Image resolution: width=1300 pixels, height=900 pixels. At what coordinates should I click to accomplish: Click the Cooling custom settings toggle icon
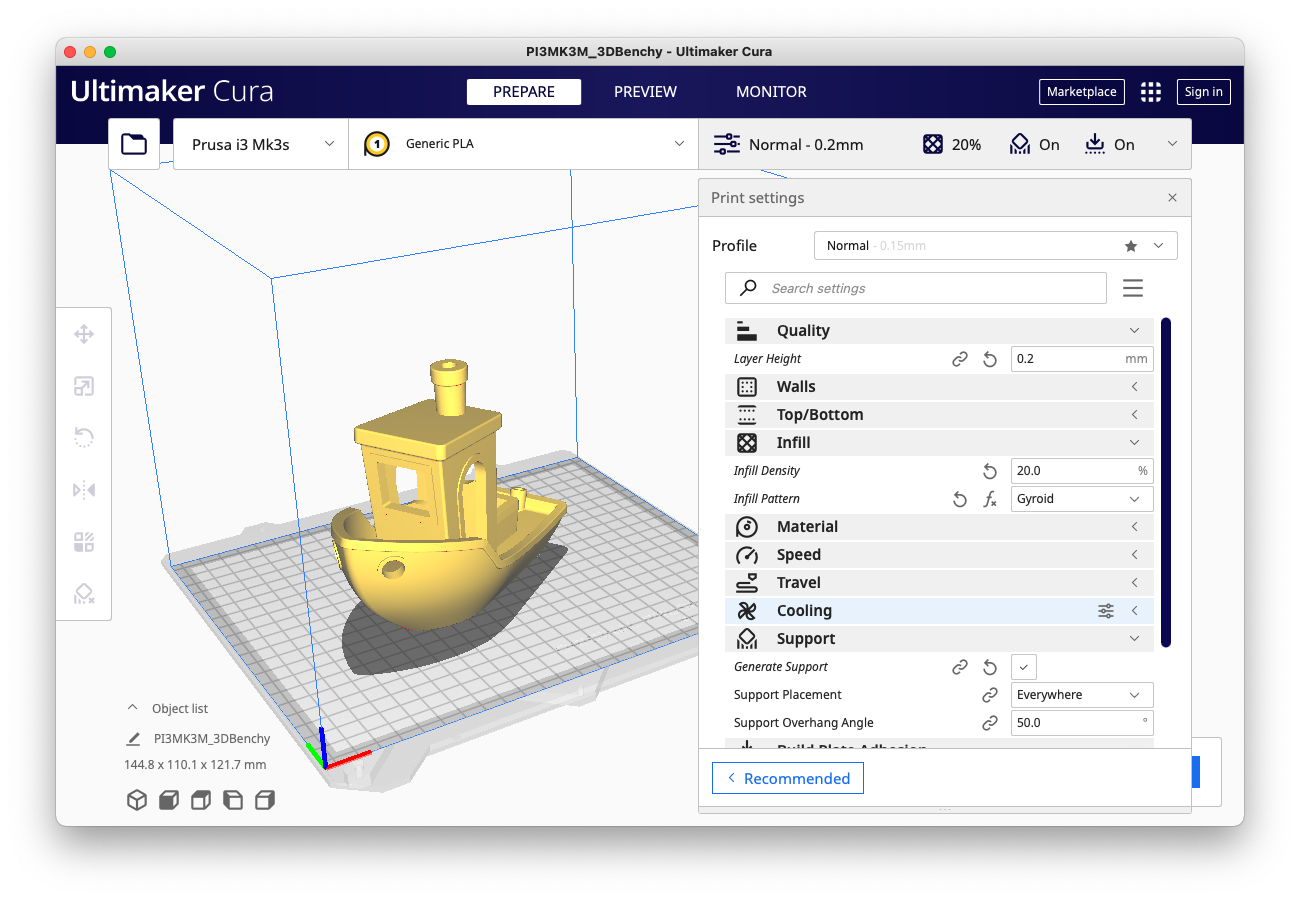1106,610
